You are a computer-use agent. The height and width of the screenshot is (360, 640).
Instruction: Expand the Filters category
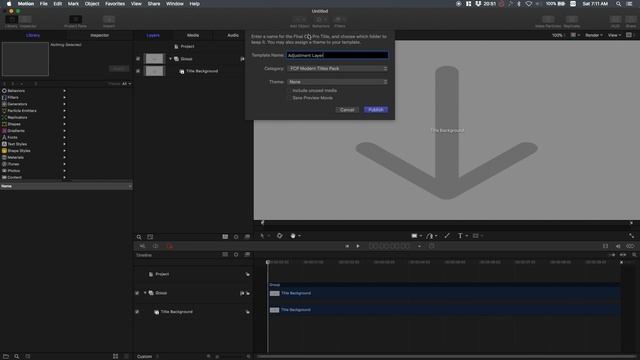coord(64,98)
